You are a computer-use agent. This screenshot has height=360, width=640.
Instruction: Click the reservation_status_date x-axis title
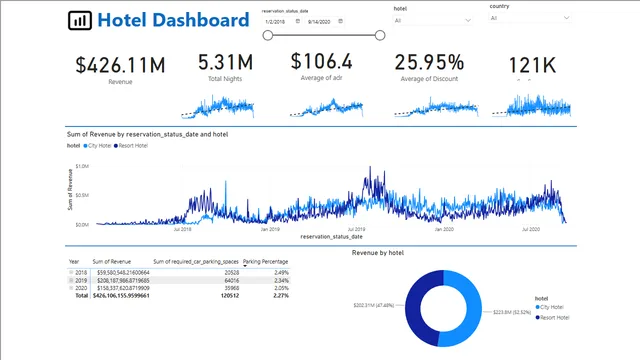(x=331, y=237)
